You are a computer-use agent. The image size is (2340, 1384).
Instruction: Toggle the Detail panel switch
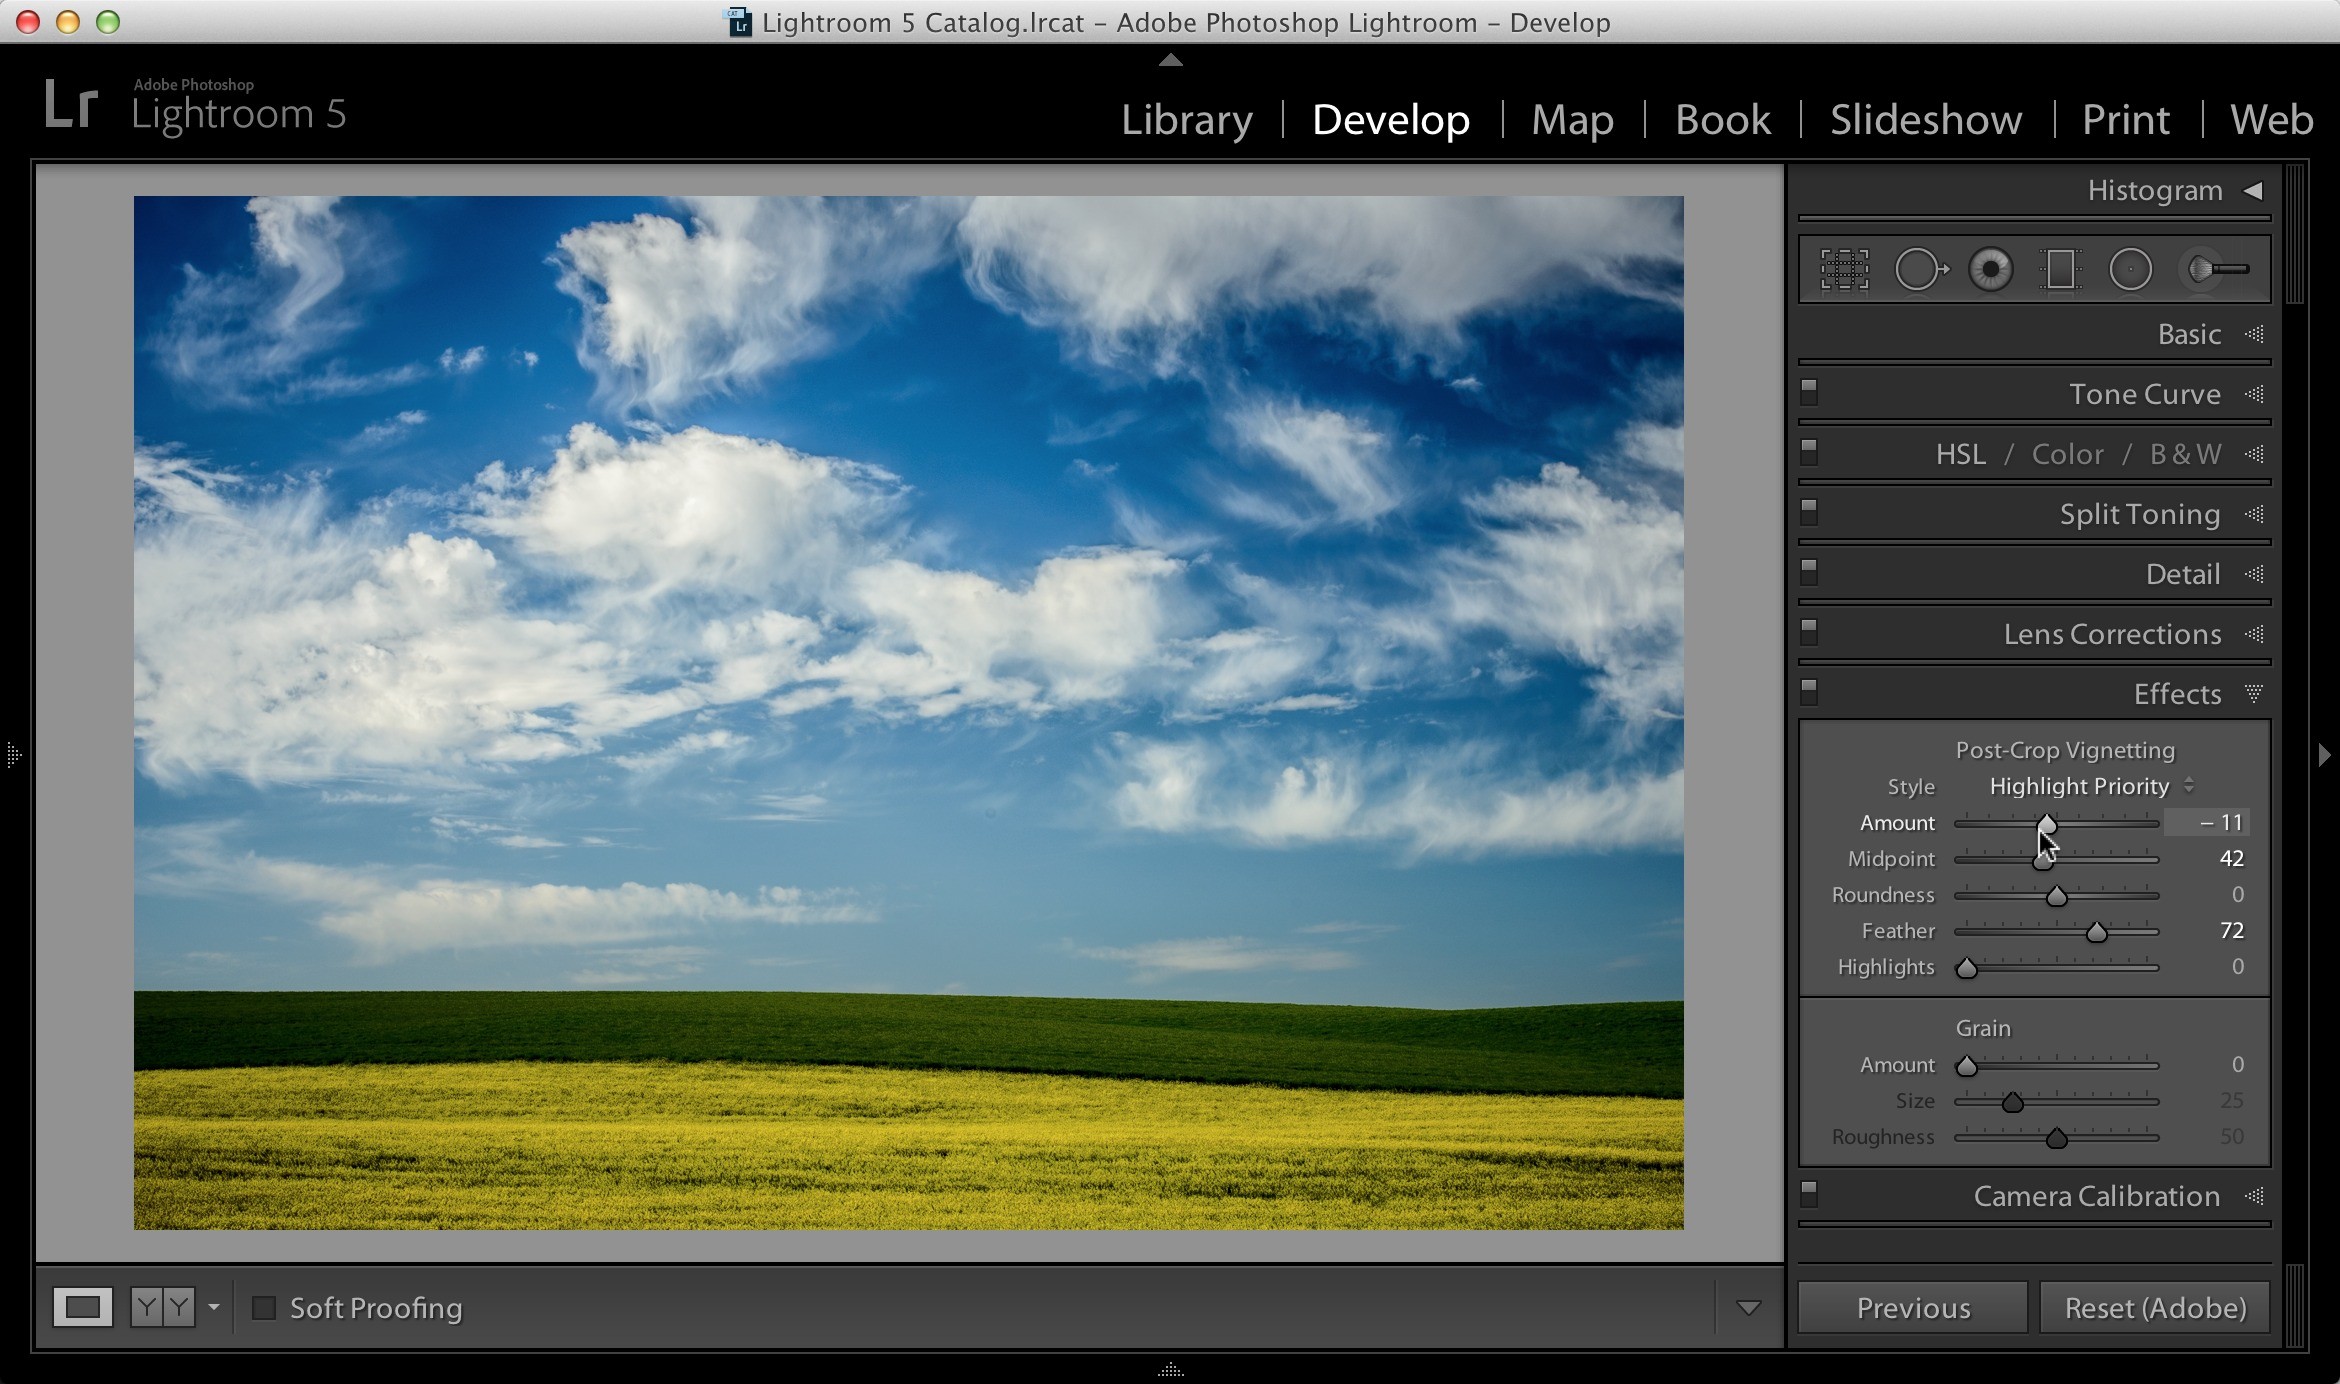pos(1809,572)
